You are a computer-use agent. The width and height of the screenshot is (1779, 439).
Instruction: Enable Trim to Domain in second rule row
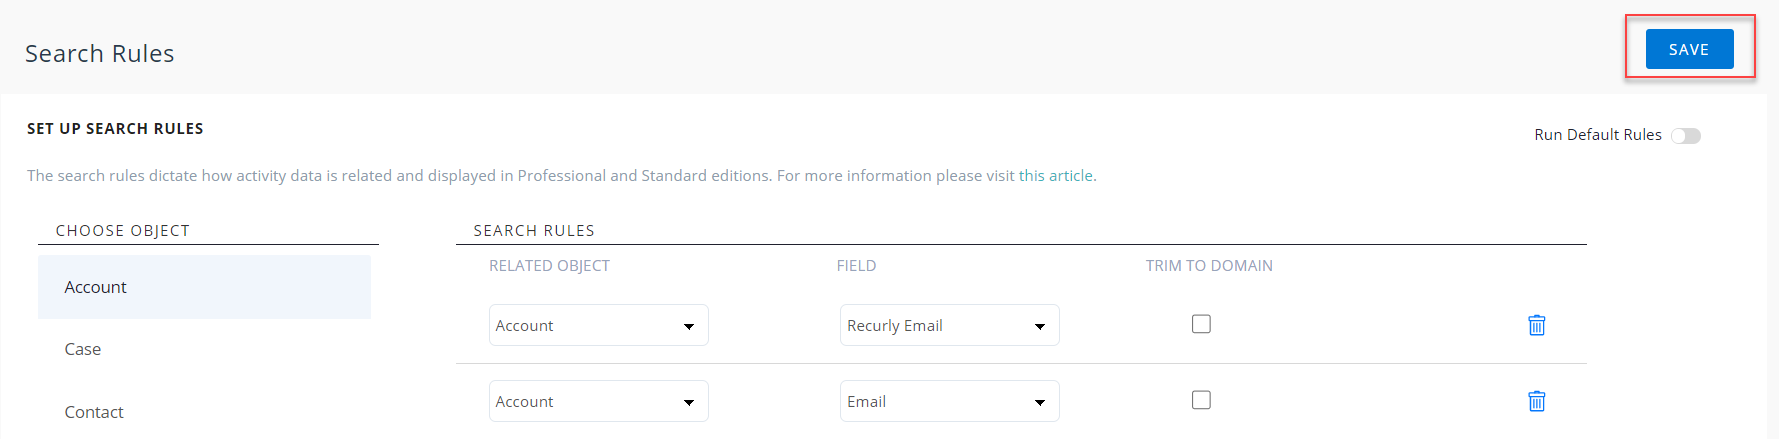point(1201,400)
